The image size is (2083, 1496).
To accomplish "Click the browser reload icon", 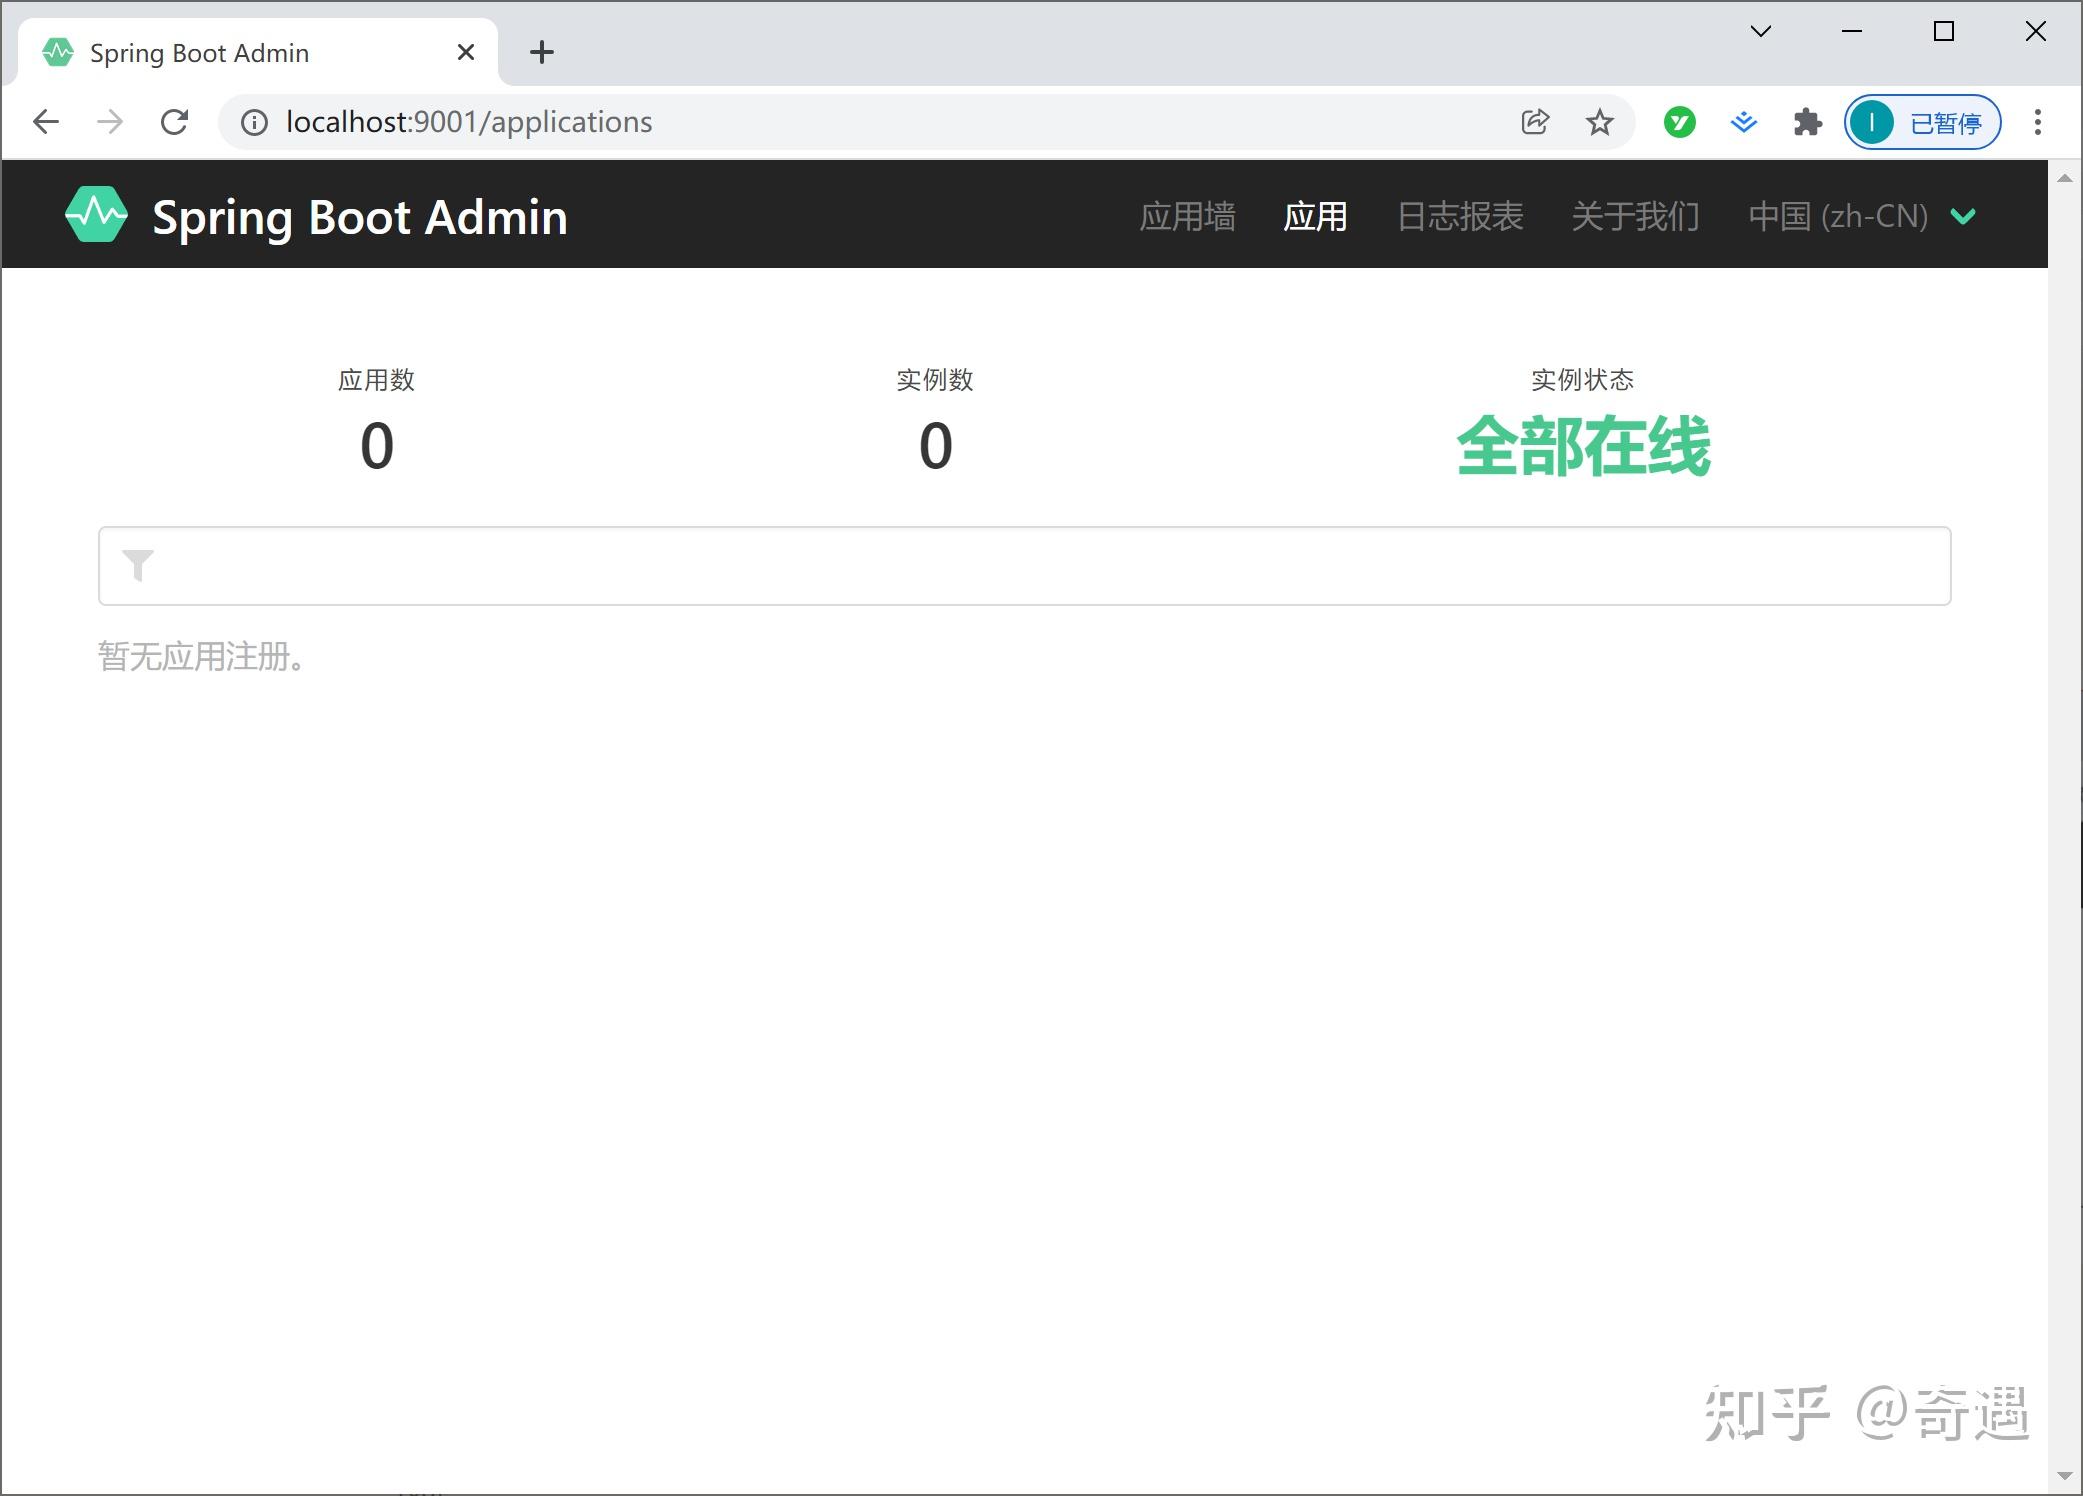I will pyautogui.click(x=175, y=121).
